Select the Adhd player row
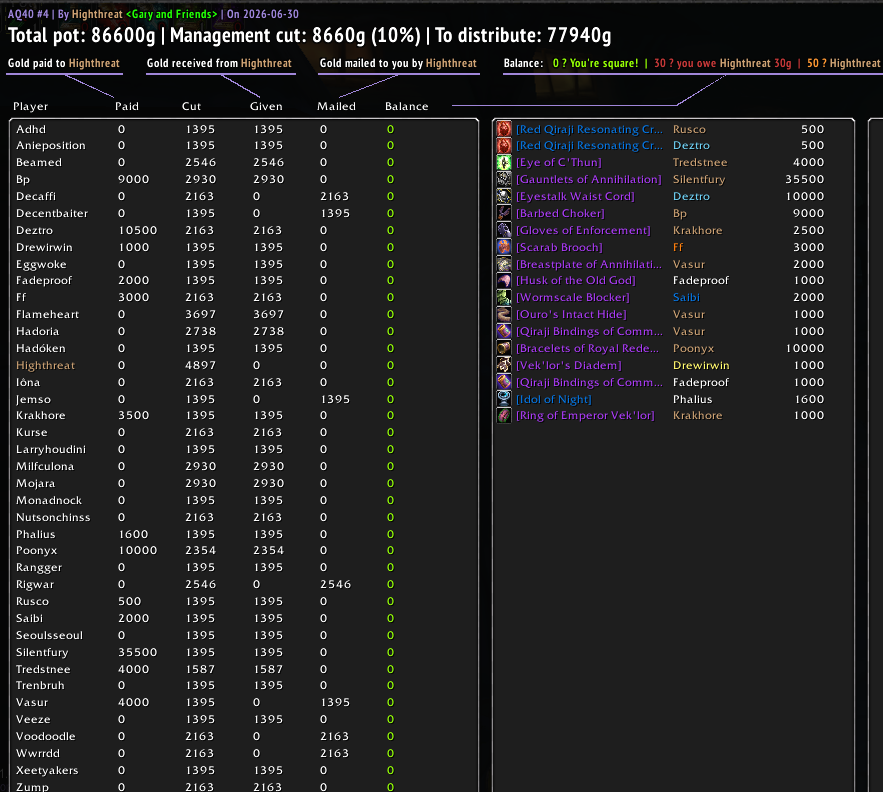This screenshot has height=792, width=883. pos(243,129)
